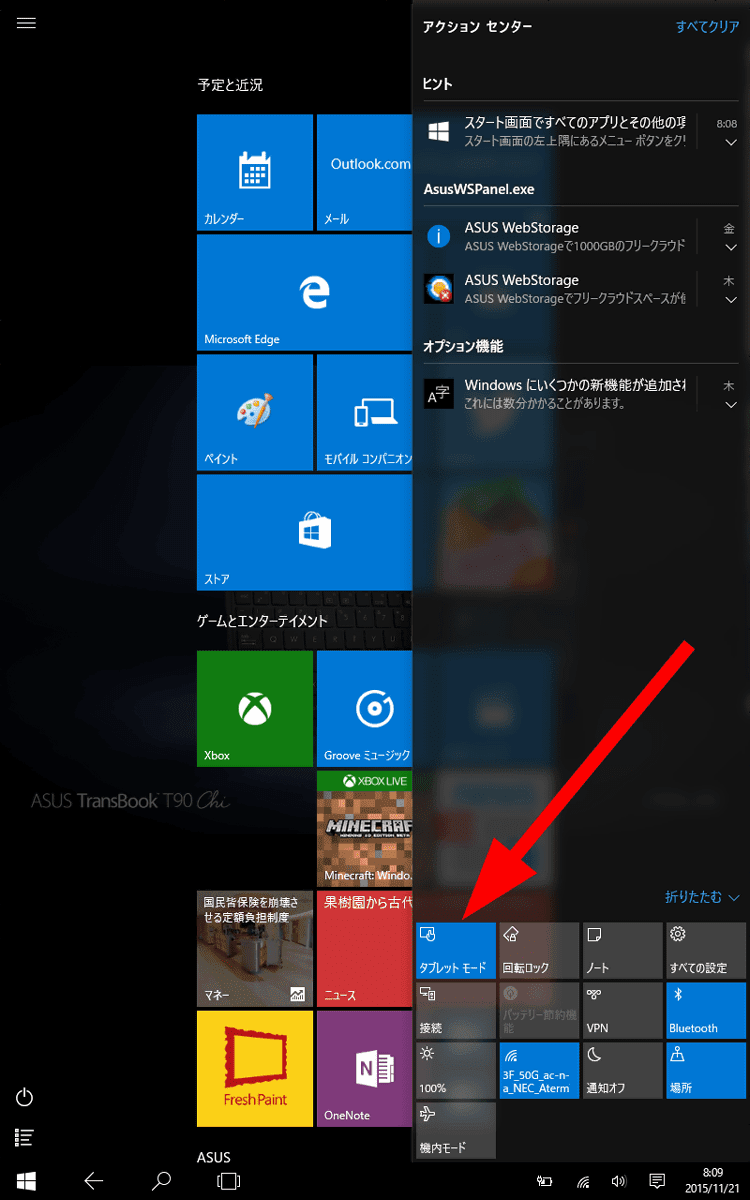This screenshot has height=1200, width=750.
Task: Launch the Microsoft Edge tile
Action: click(x=305, y=292)
